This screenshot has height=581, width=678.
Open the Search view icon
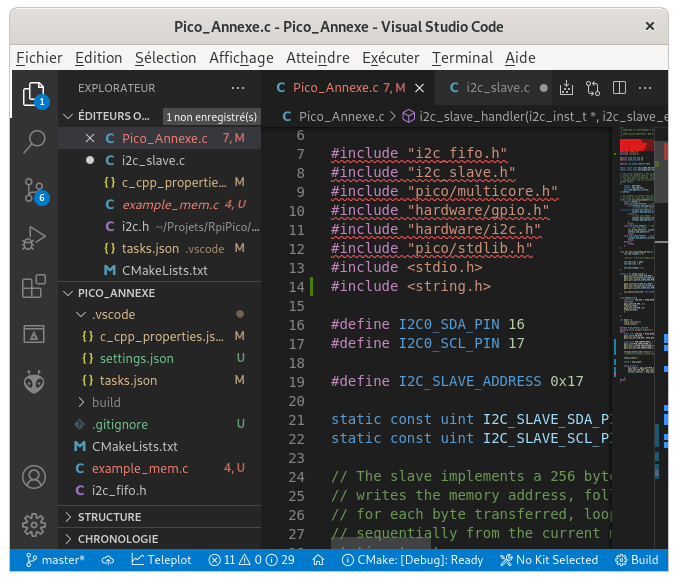(x=34, y=142)
